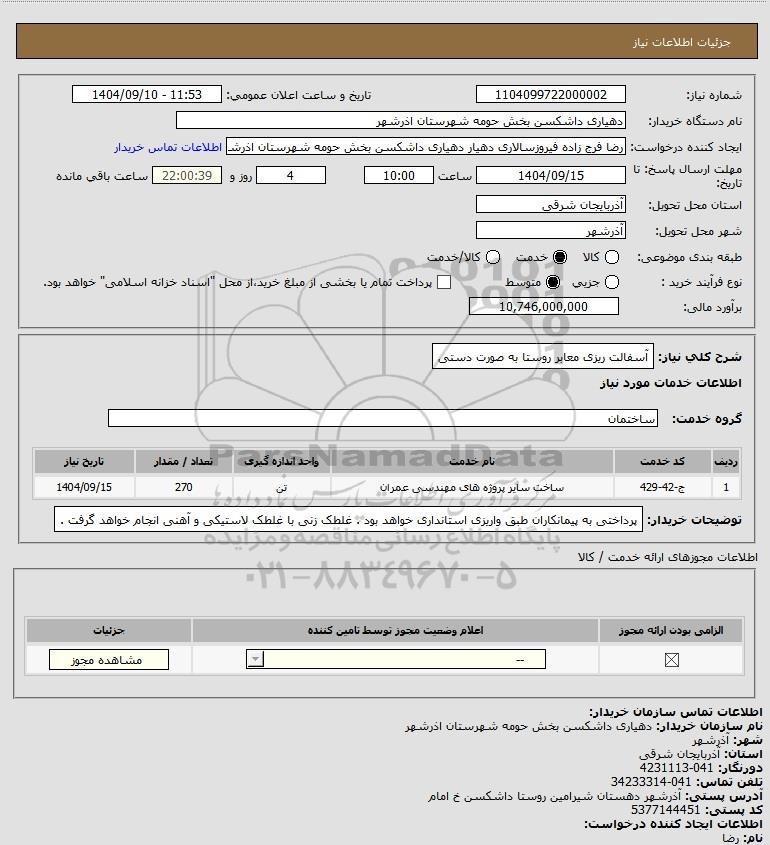The width and height of the screenshot is (770, 845).
Task: Open the license status dropdown arrow
Action: tap(255, 659)
